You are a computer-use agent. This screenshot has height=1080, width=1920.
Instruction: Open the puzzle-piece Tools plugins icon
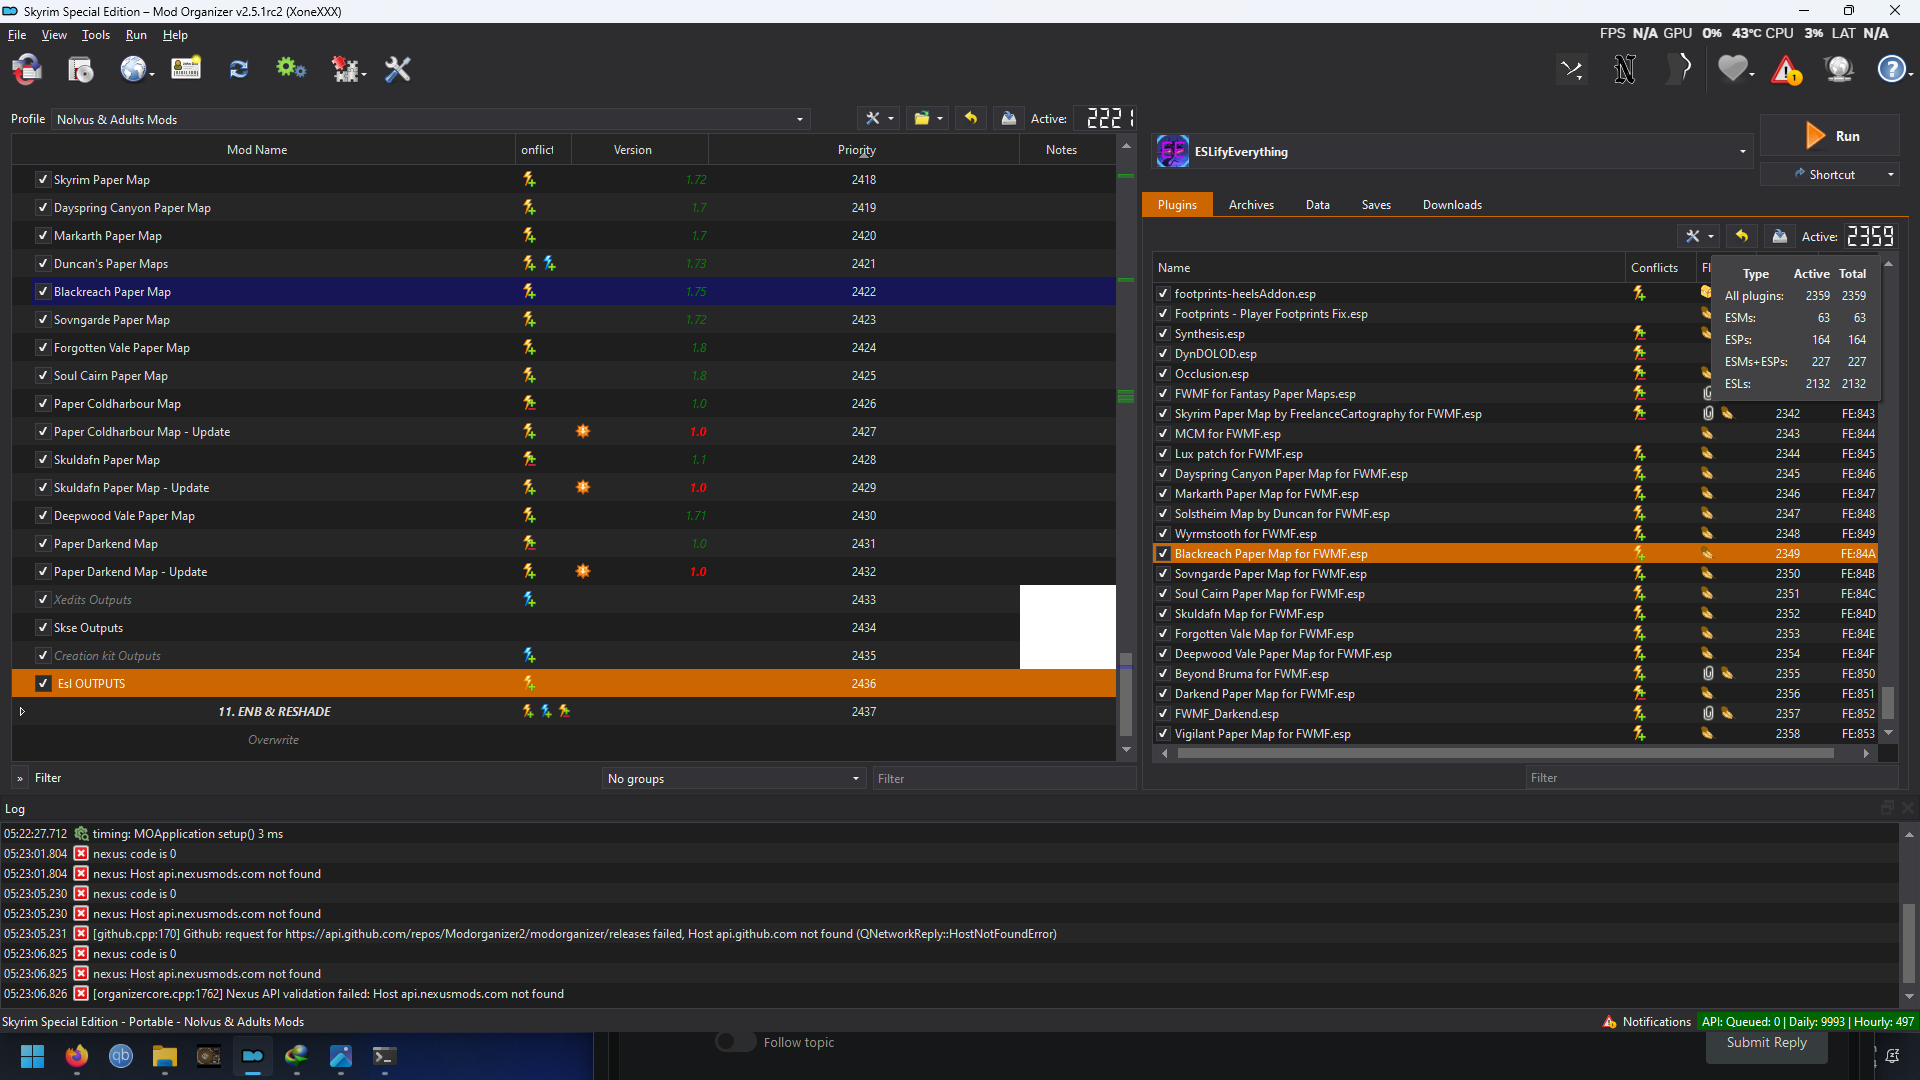pos(346,69)
